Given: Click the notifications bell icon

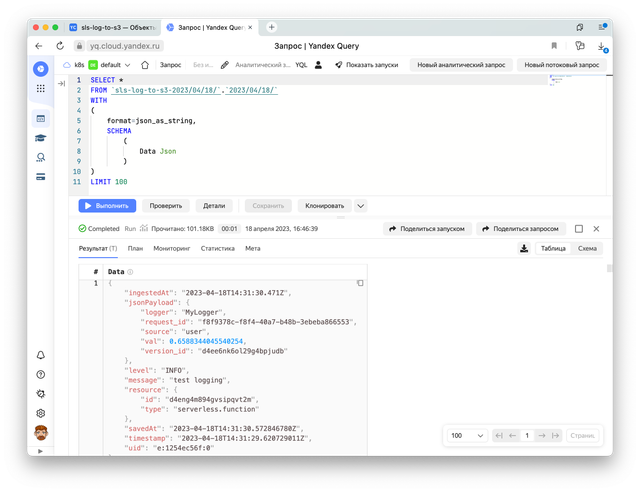Looking at the screenshot, I should pyautogui.click(x=40, y=355).
